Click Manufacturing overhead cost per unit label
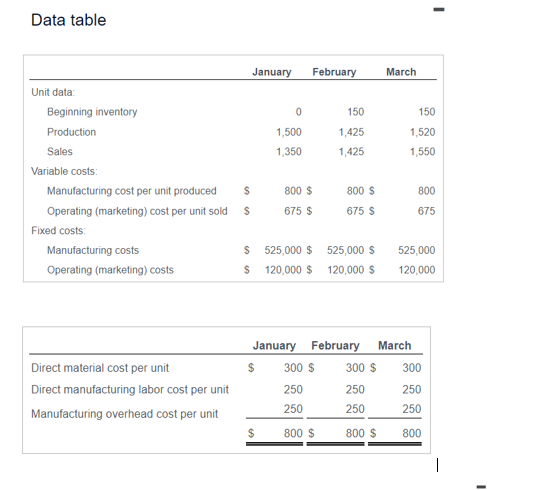Image resolution: width=540 pixels, height=490 pixels. (124, 414)
